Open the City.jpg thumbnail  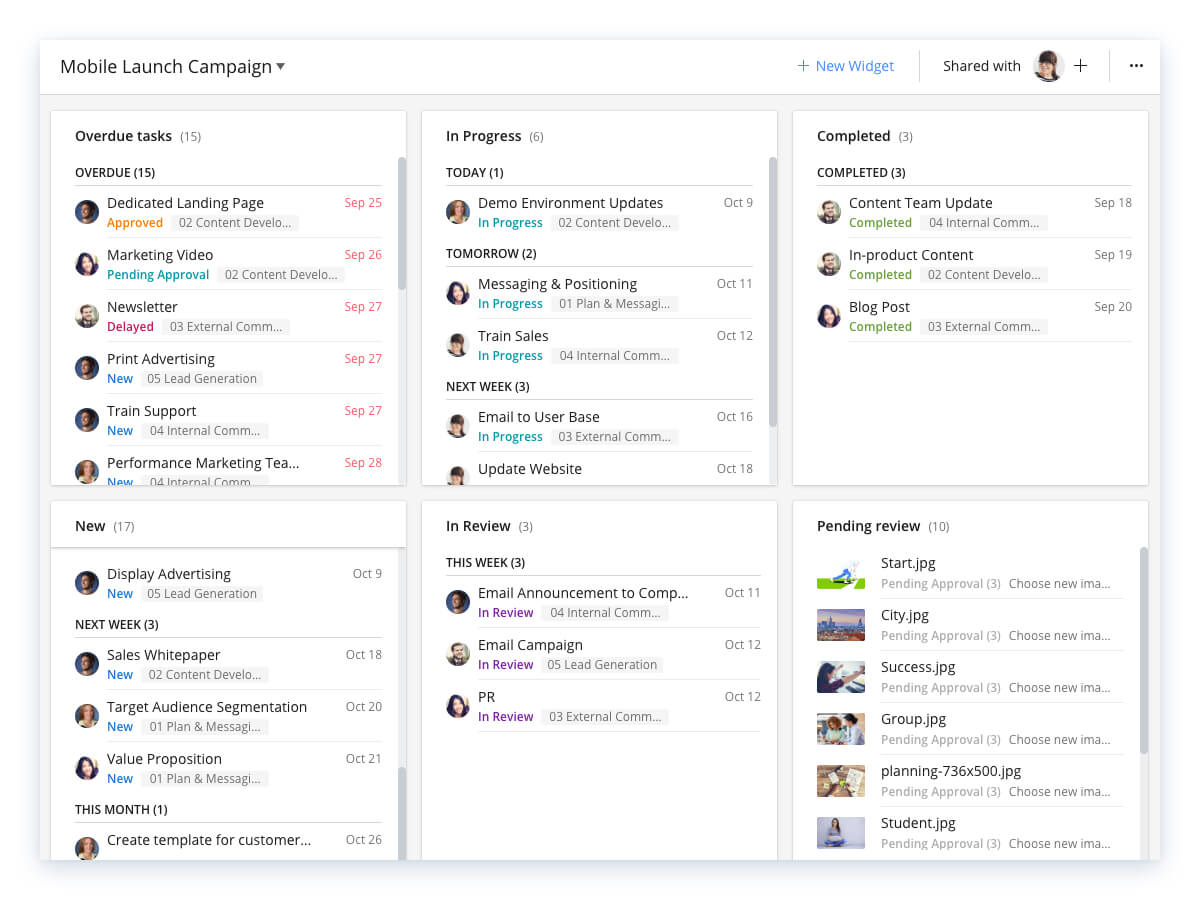point(841,625)
